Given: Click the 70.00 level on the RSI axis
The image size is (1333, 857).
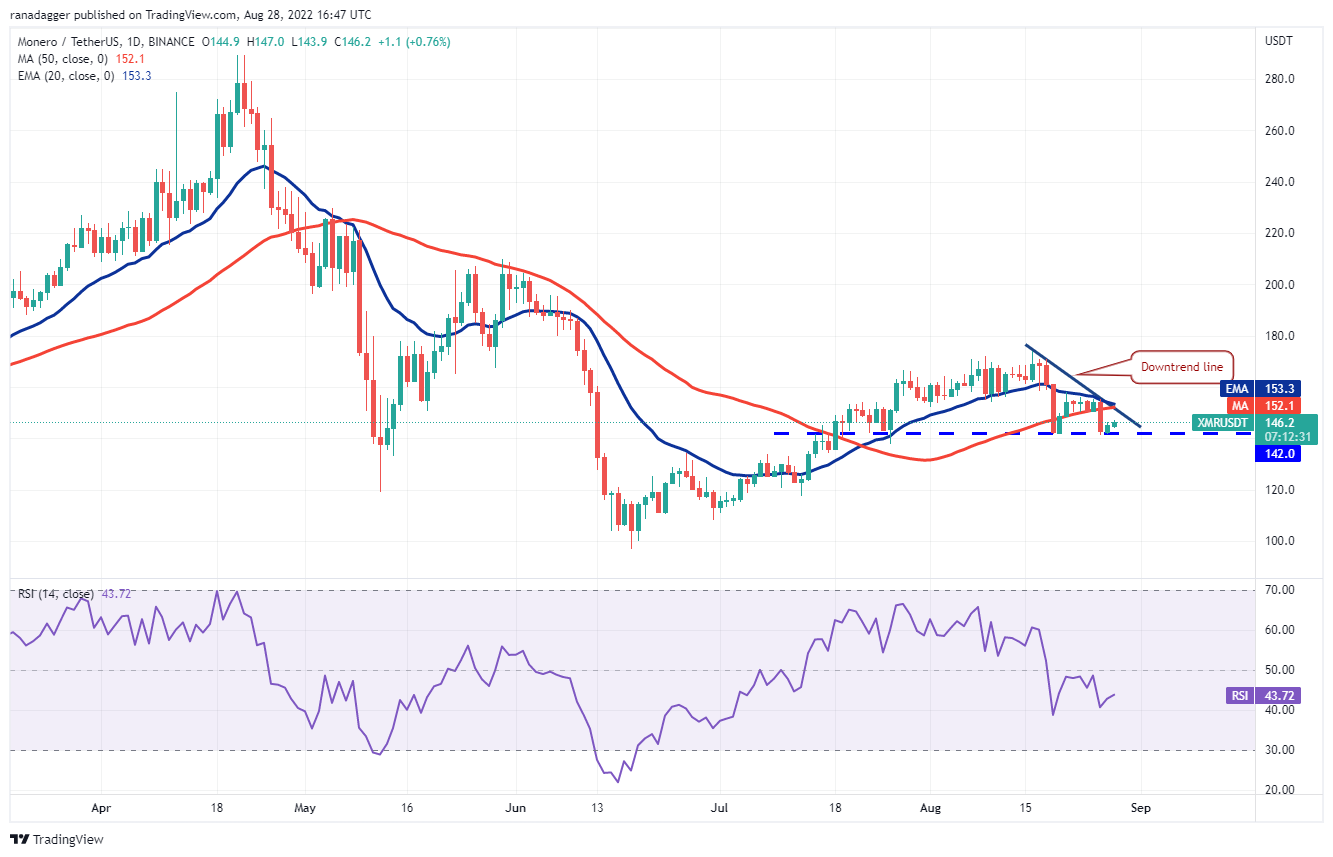Looking at the screenshot, I should (x=1281, y=590).
